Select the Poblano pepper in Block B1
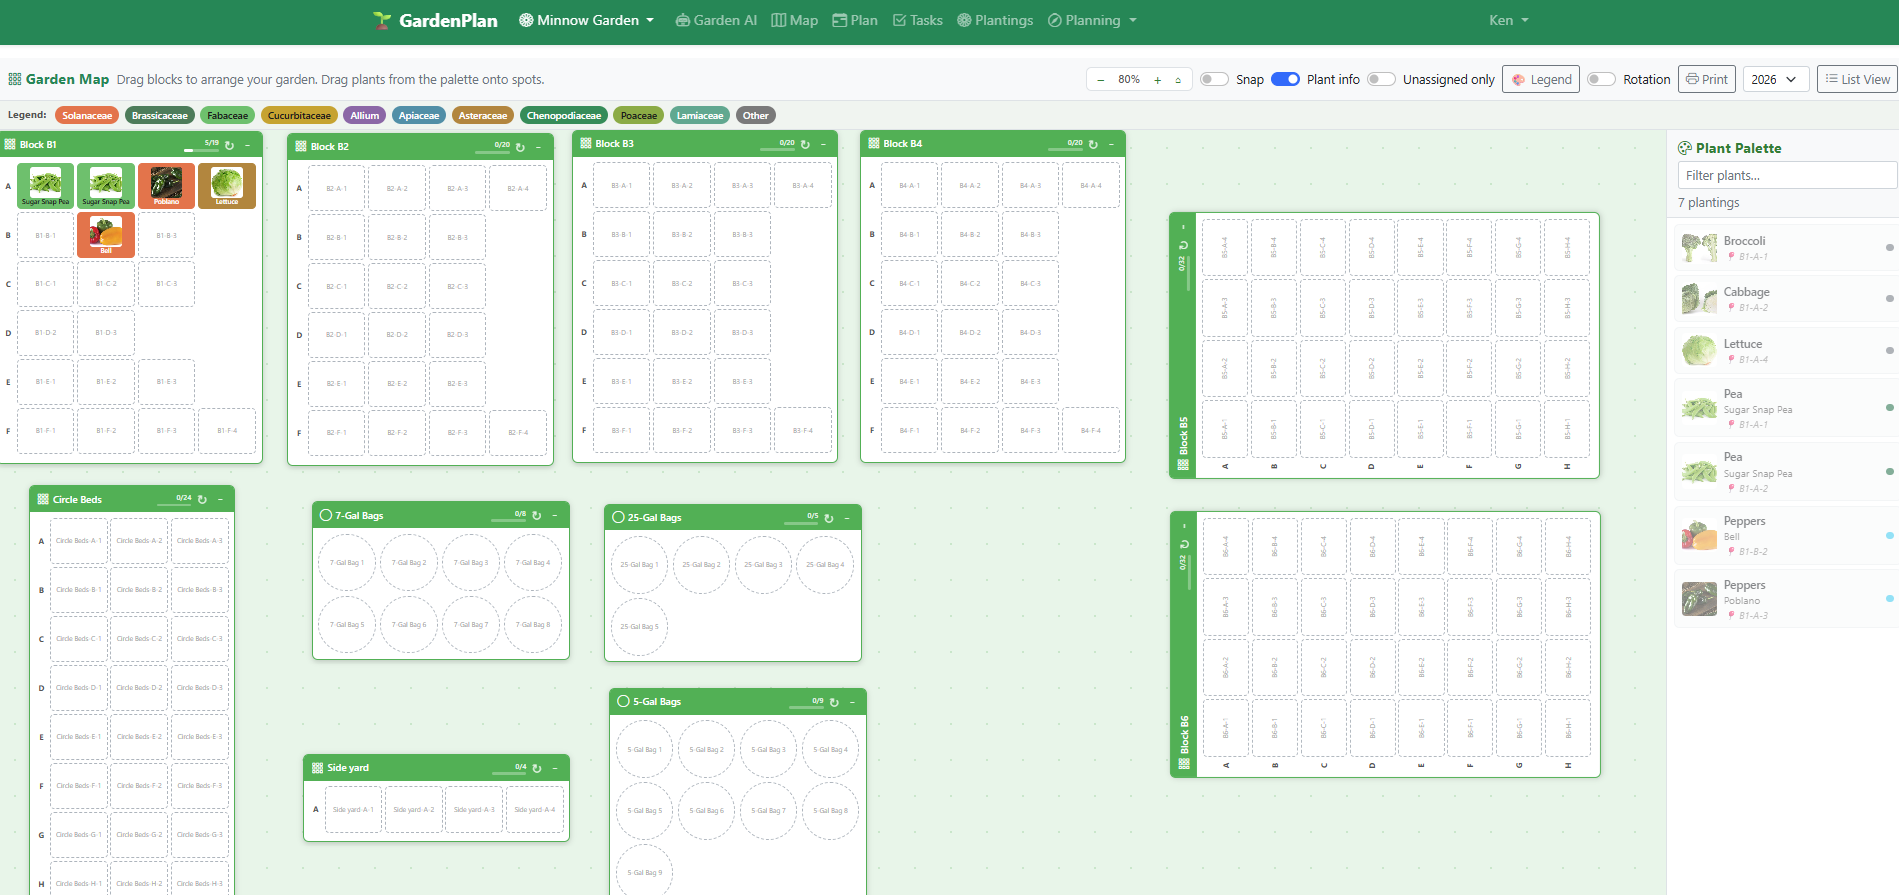 [x=167, y=186]
